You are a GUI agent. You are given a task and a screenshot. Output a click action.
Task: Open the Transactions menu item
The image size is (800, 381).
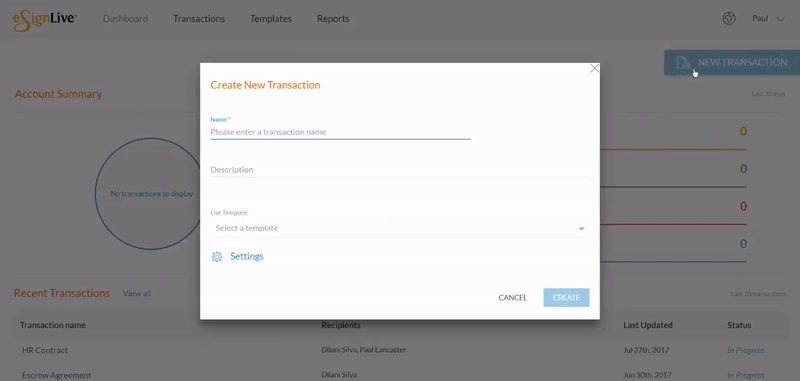point(199,19)
